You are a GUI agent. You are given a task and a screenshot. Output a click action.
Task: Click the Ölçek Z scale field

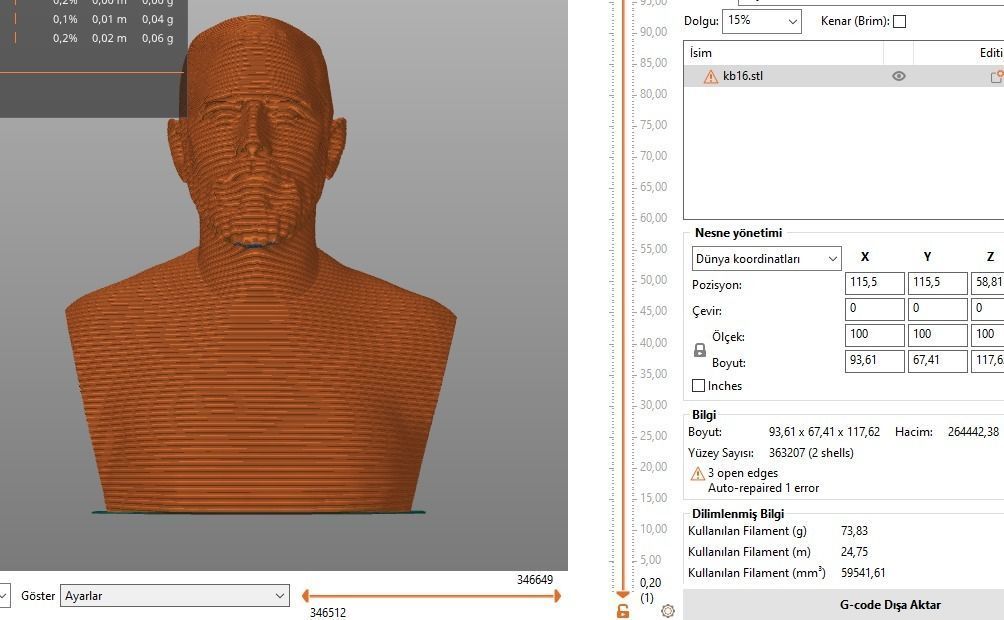[987, 334]
